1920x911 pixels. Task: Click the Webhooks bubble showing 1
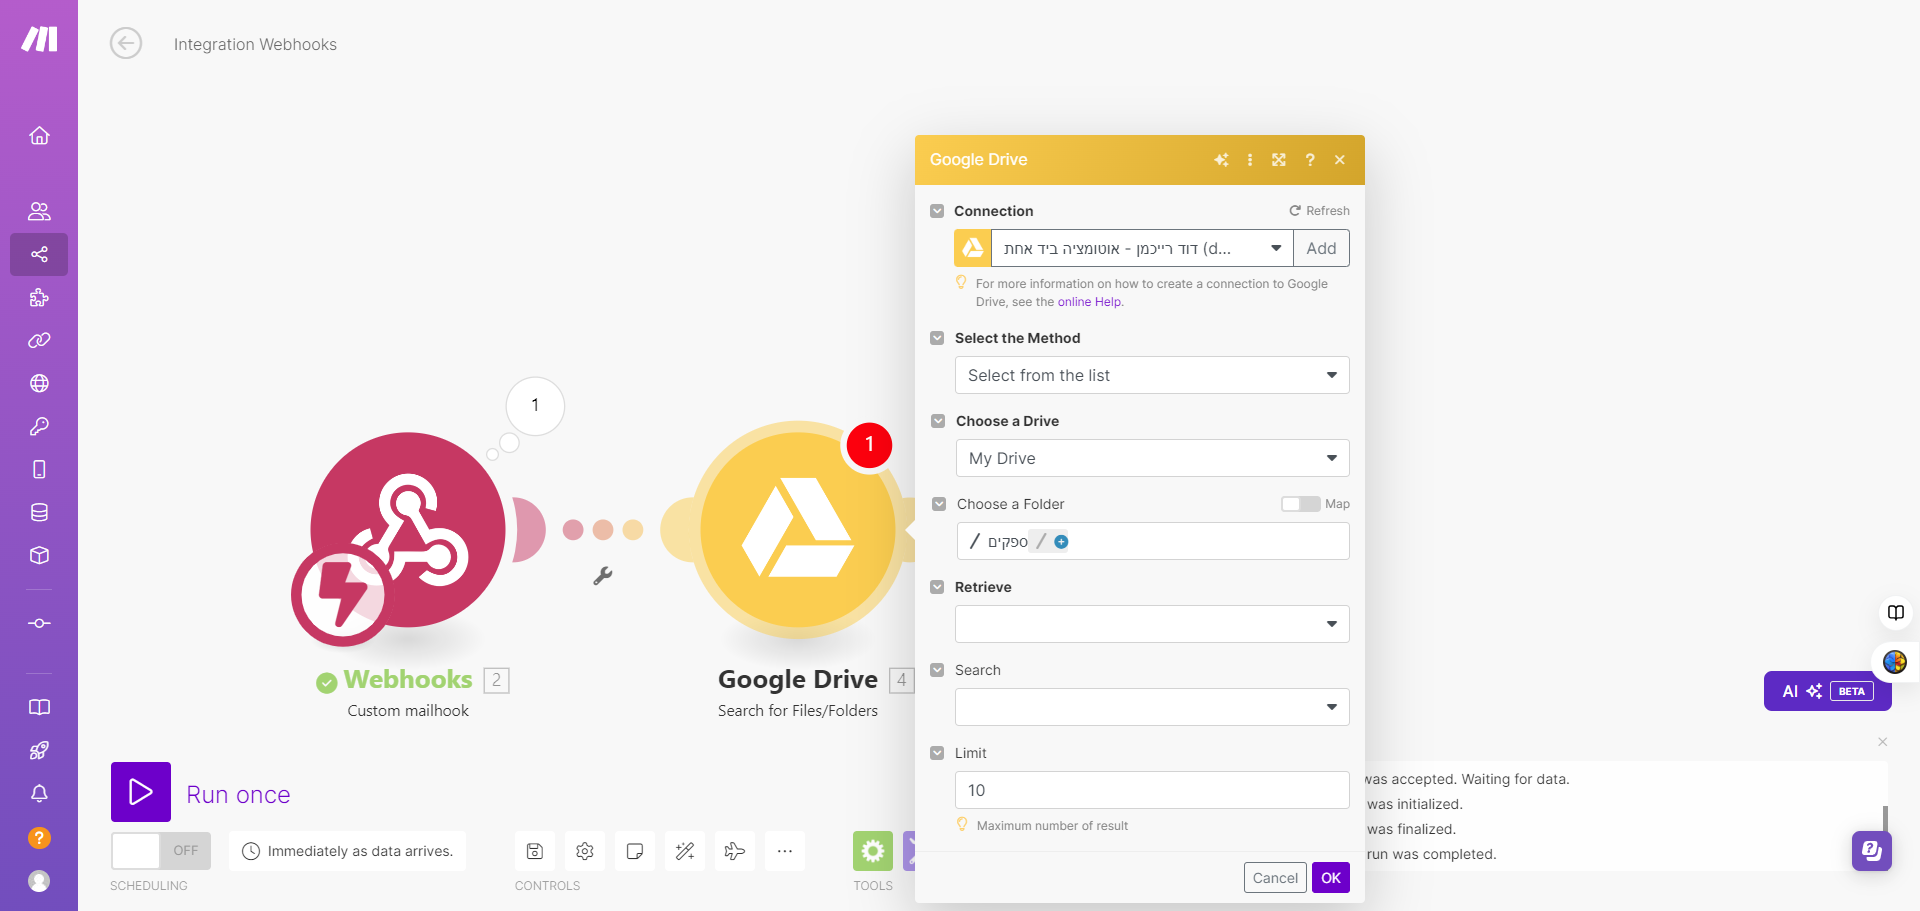point(535,405)
